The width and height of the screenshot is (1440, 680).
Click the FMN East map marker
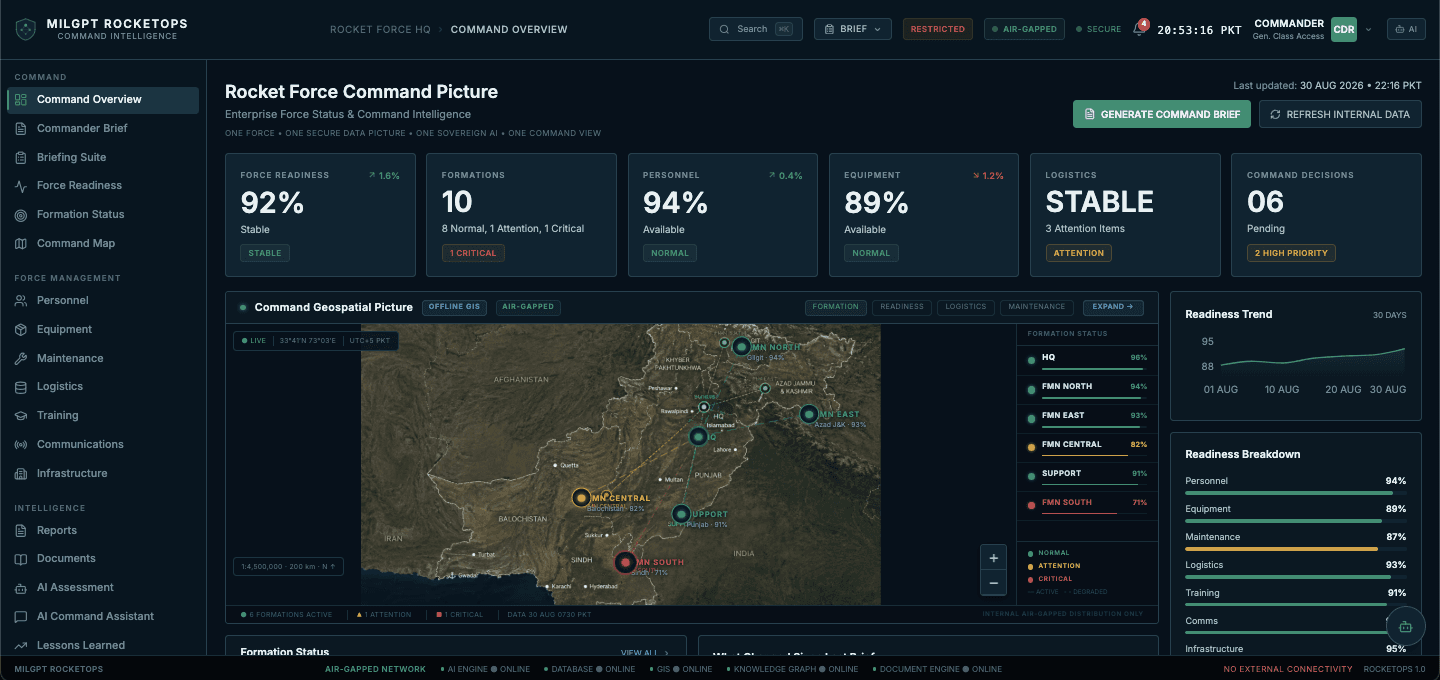808,414
